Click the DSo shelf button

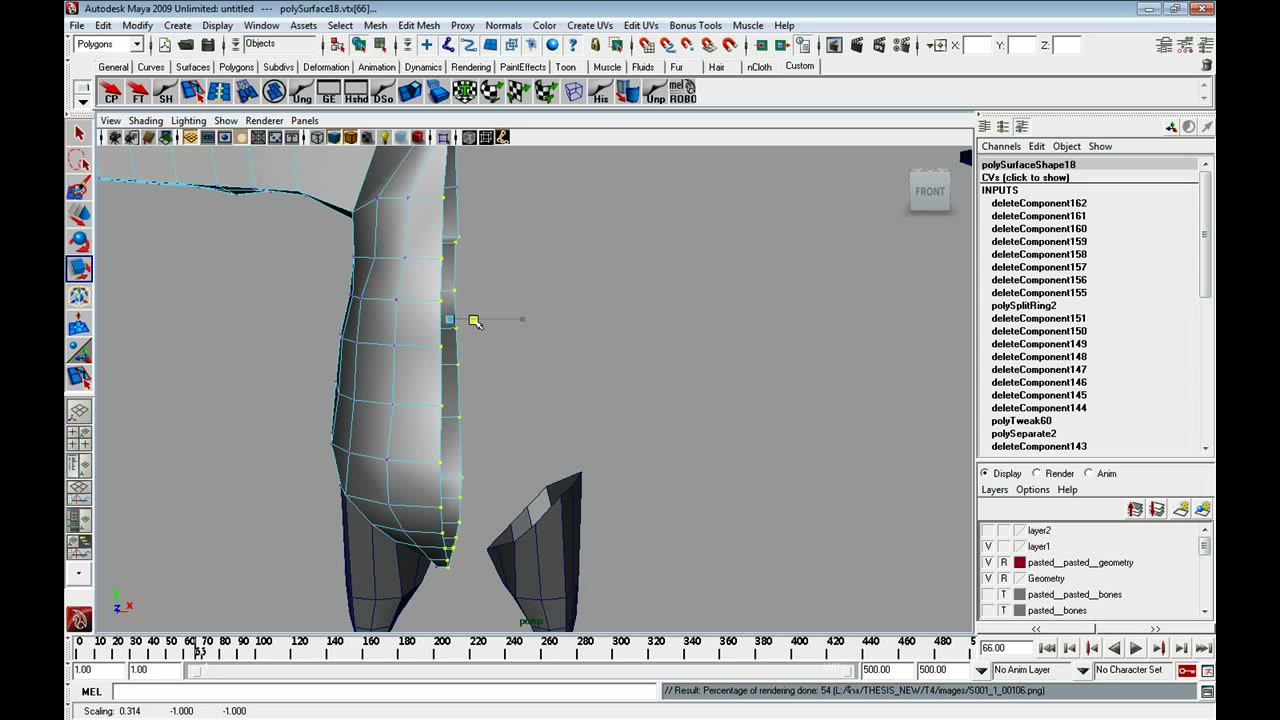point(382,93)
